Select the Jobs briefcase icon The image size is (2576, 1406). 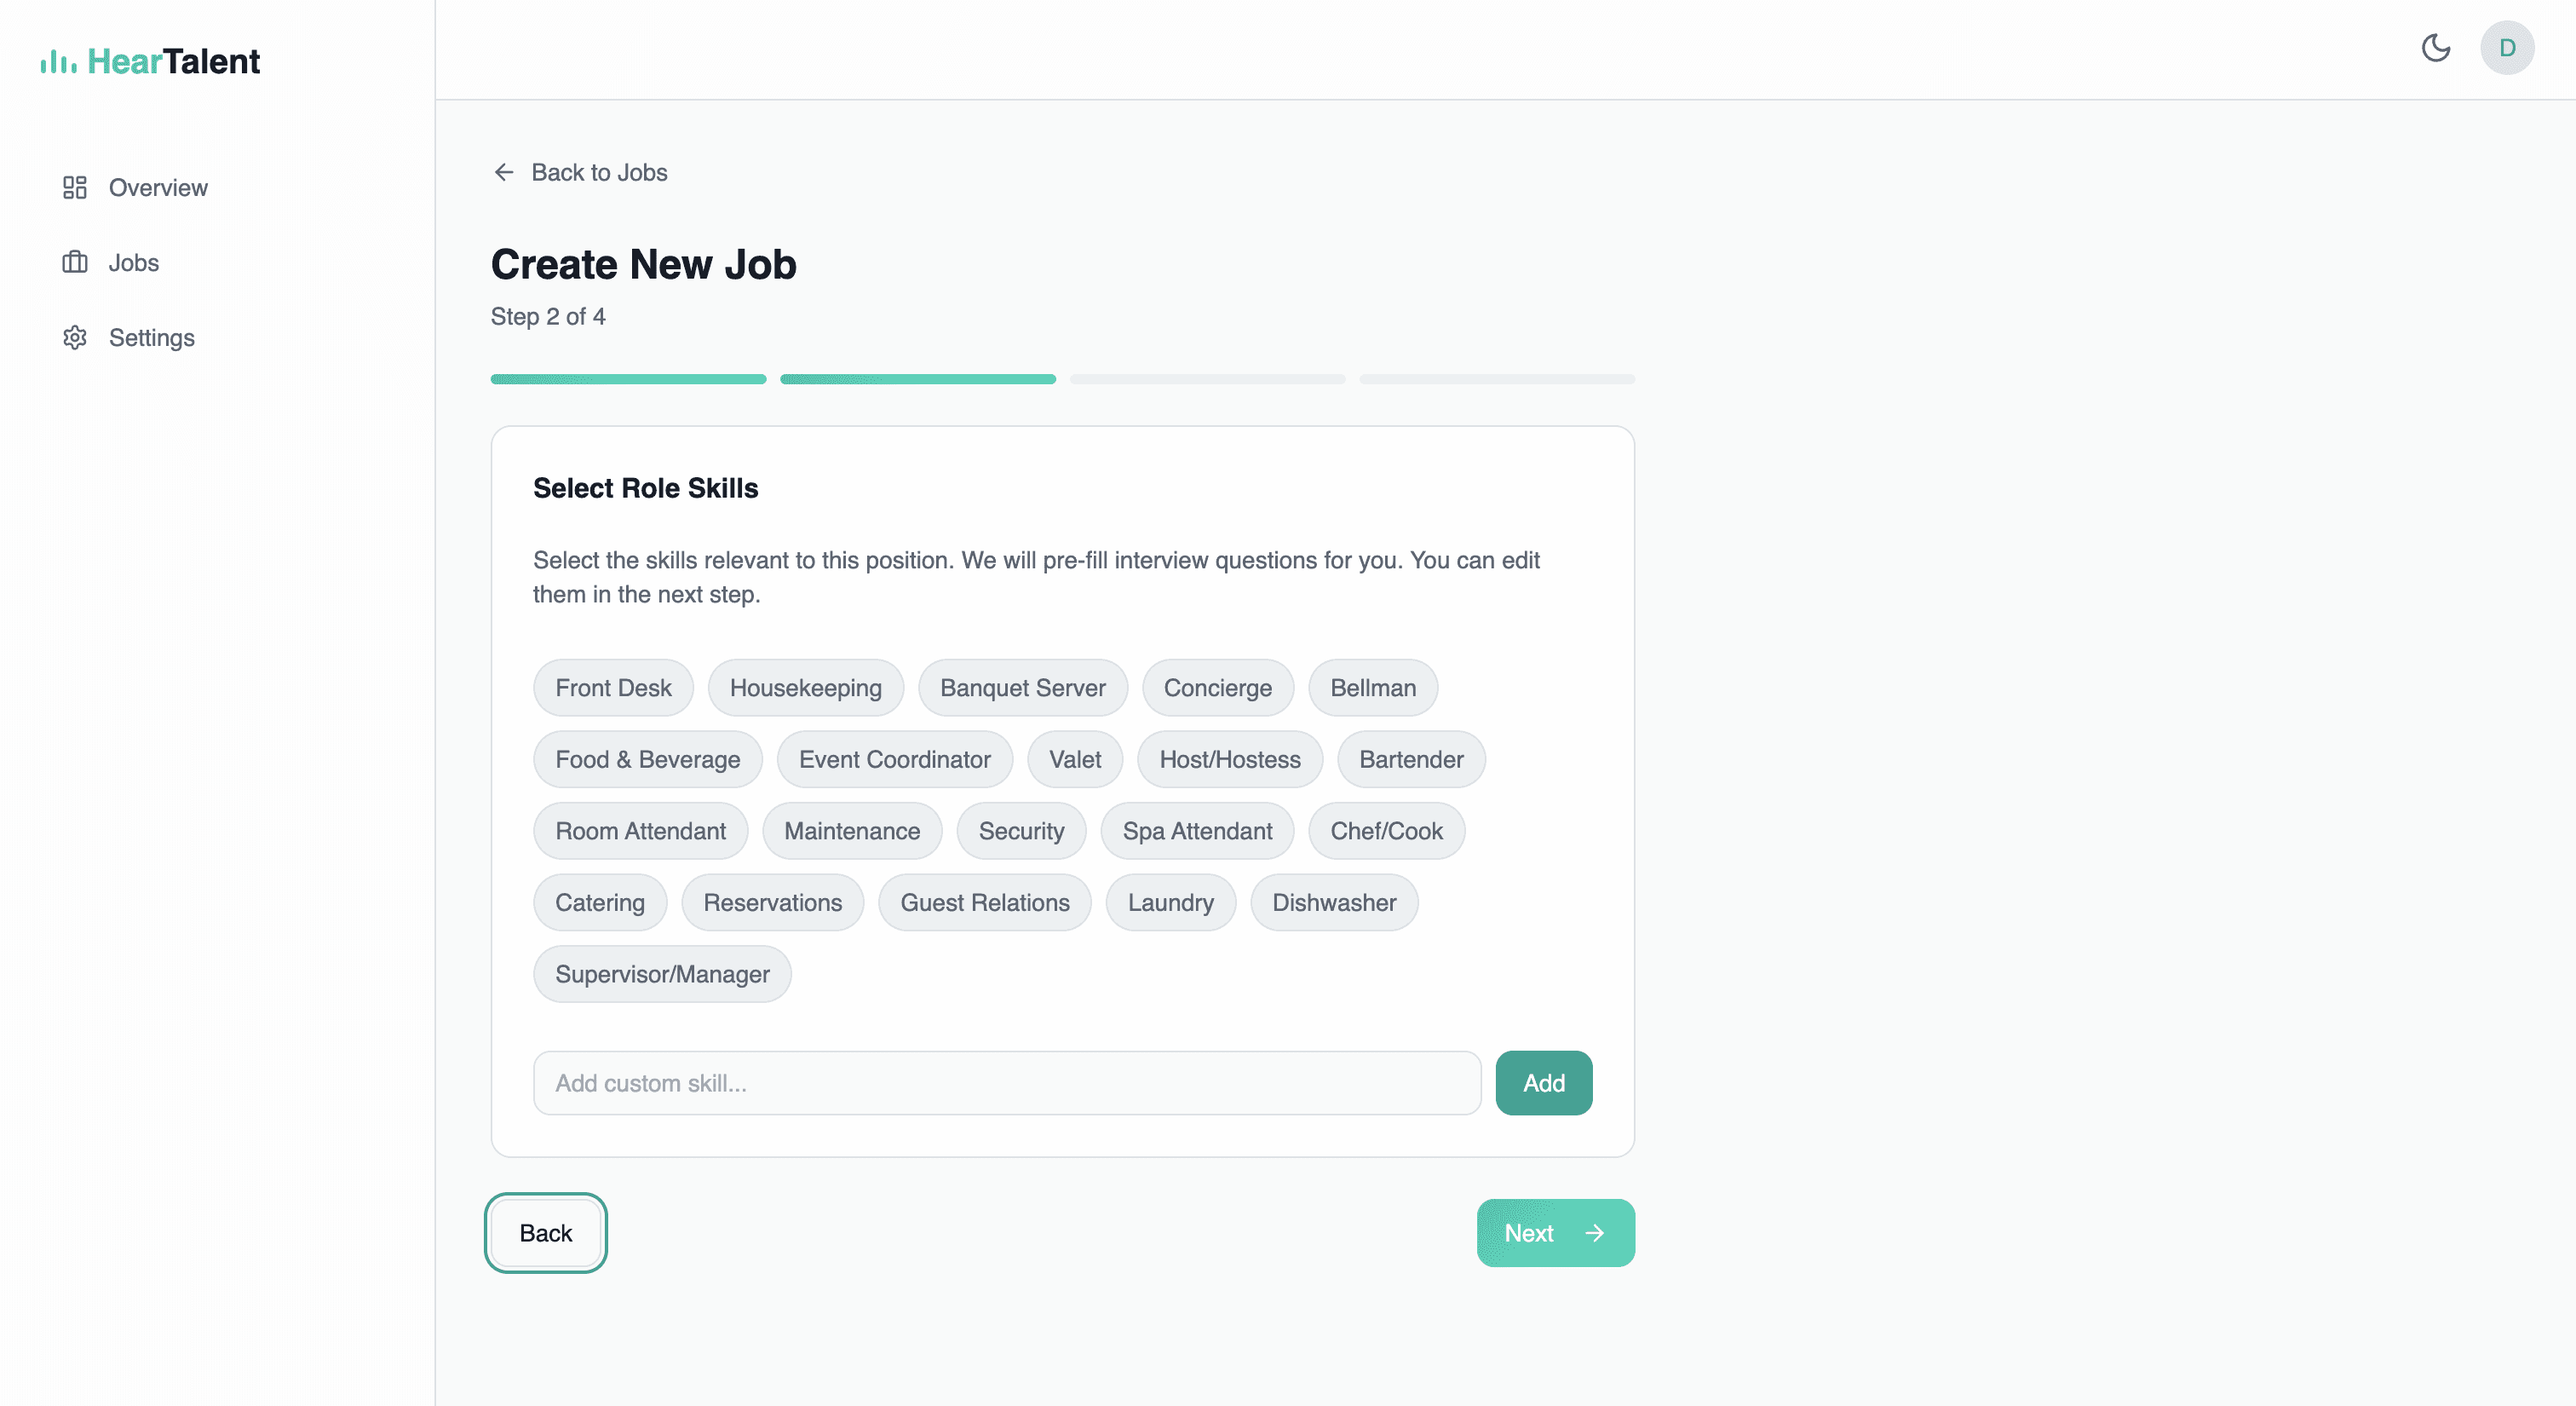point(75,262)
